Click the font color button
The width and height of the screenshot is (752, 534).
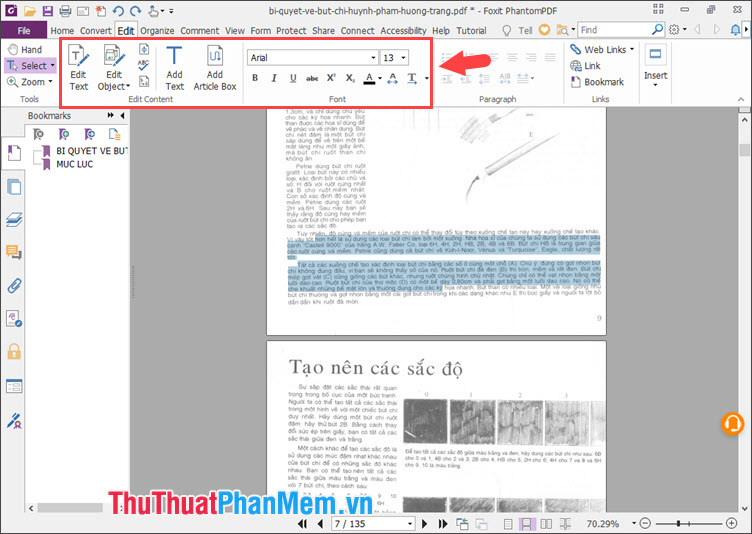pos(369,78)
